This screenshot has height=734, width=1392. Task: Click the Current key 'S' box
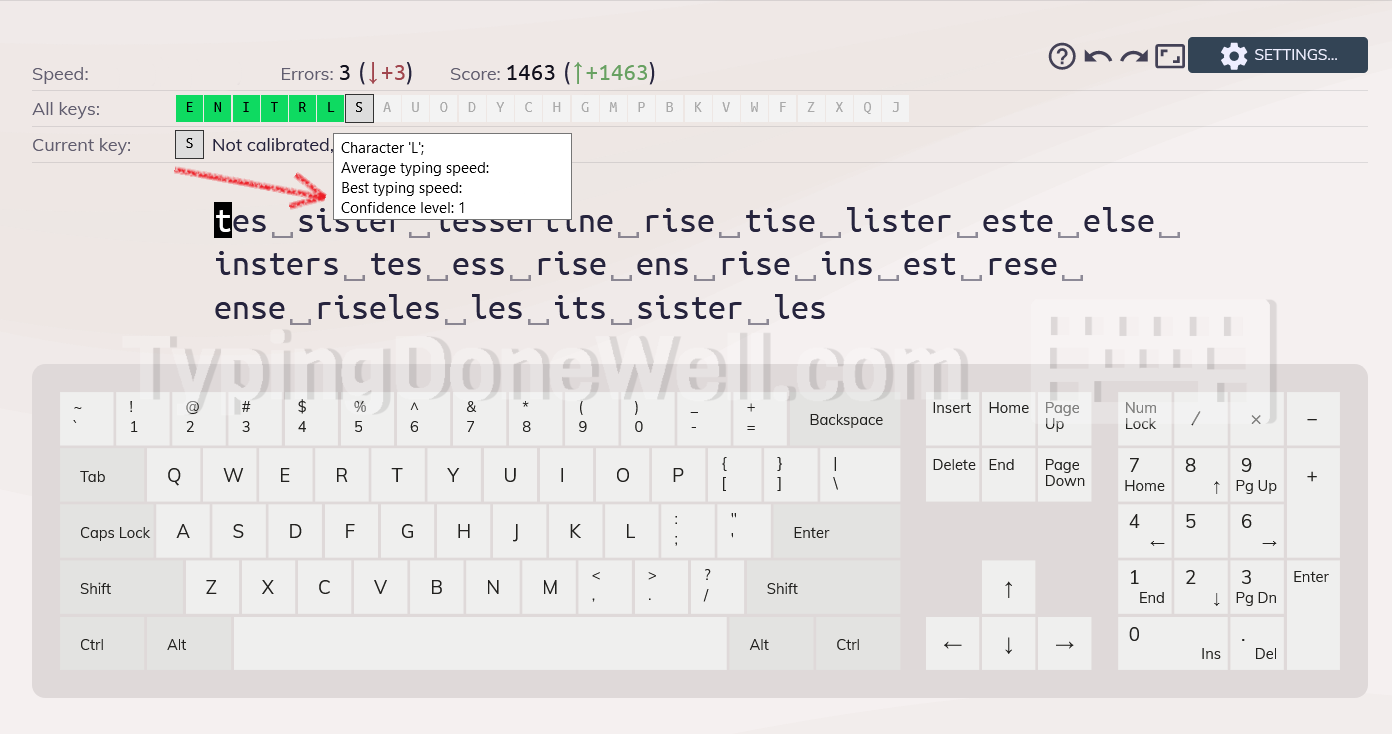[189, 145]
